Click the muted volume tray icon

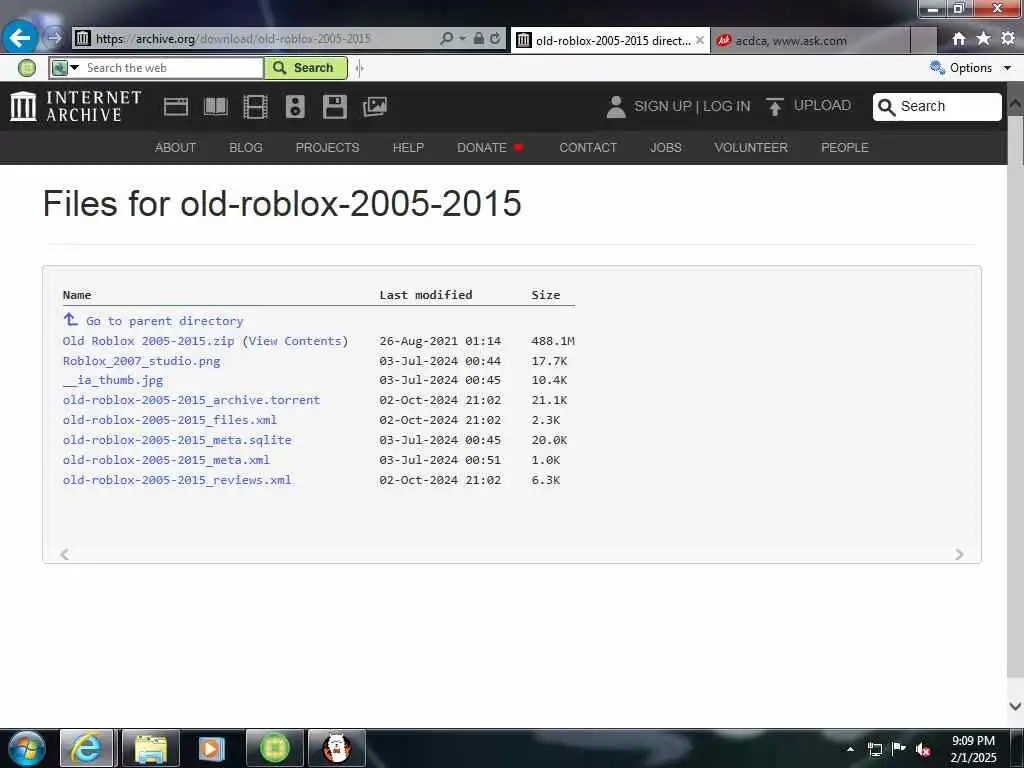point(923,749)
